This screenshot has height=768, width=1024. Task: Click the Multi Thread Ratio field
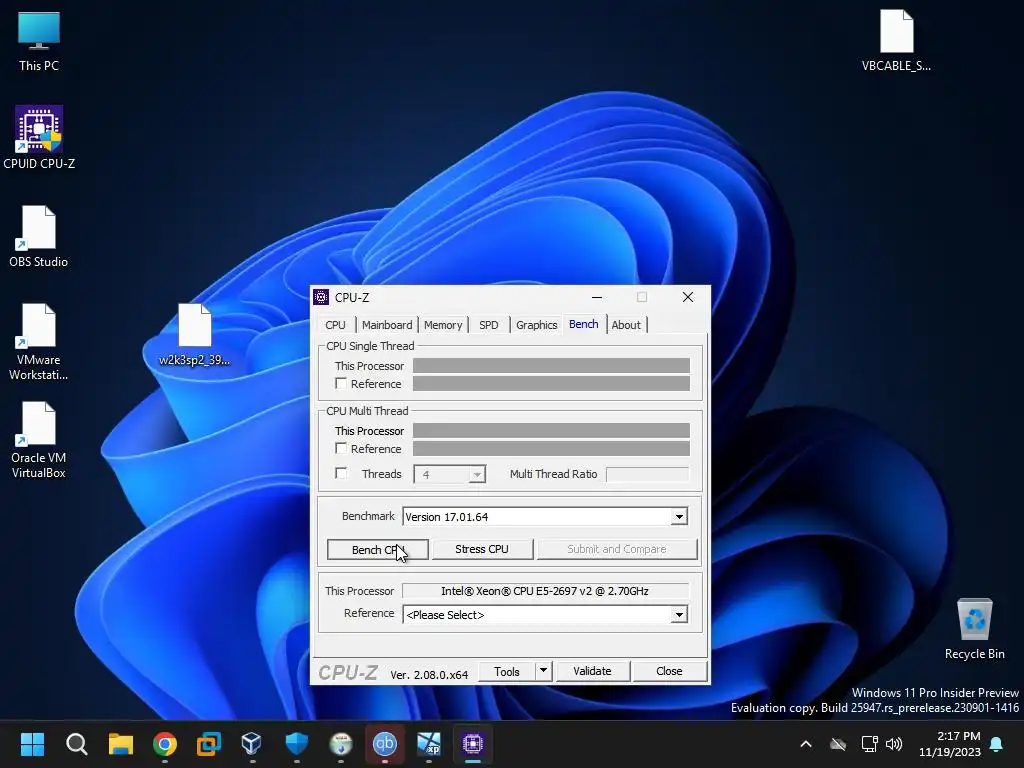(647, 474)
